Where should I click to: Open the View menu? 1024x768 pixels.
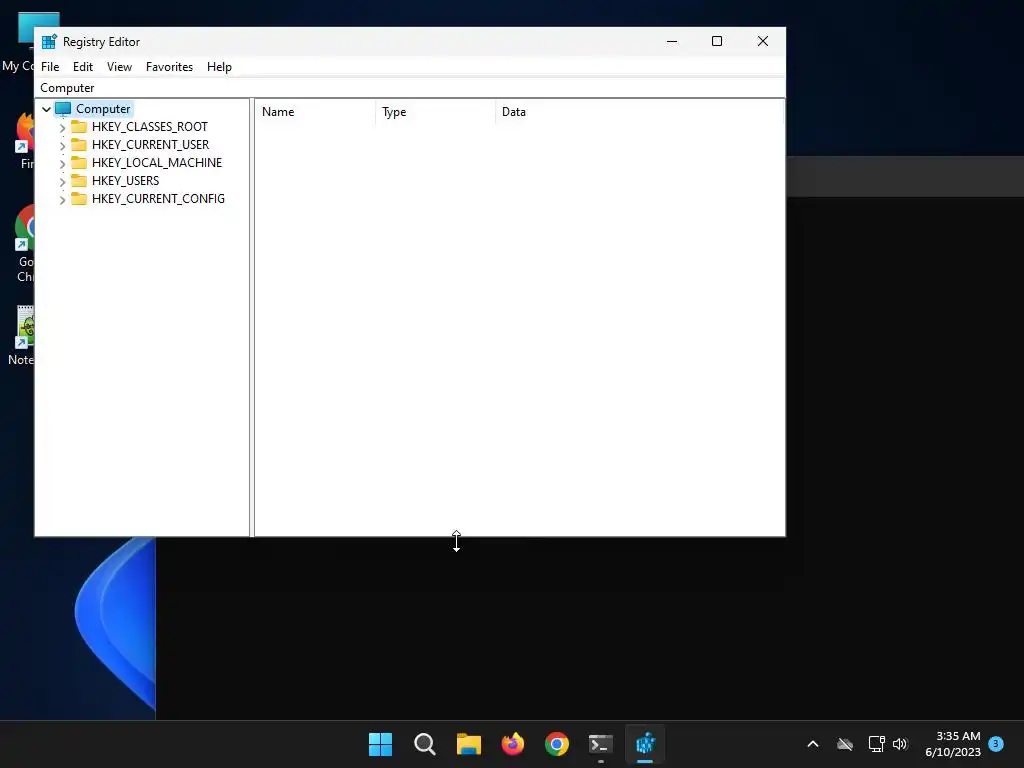[119, 67]
